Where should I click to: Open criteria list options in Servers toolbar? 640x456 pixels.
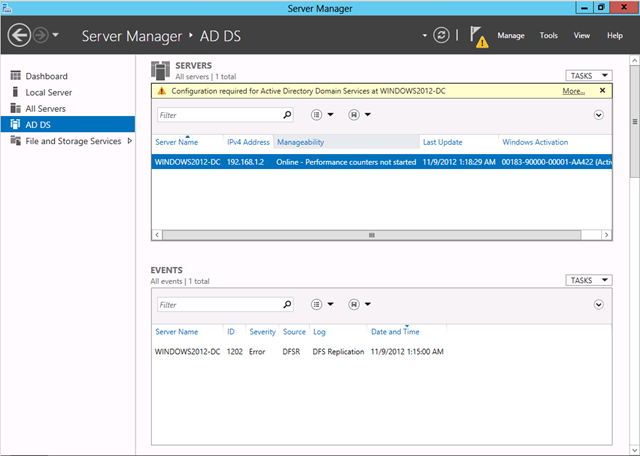pyautogui.click(x=316, y=115)
